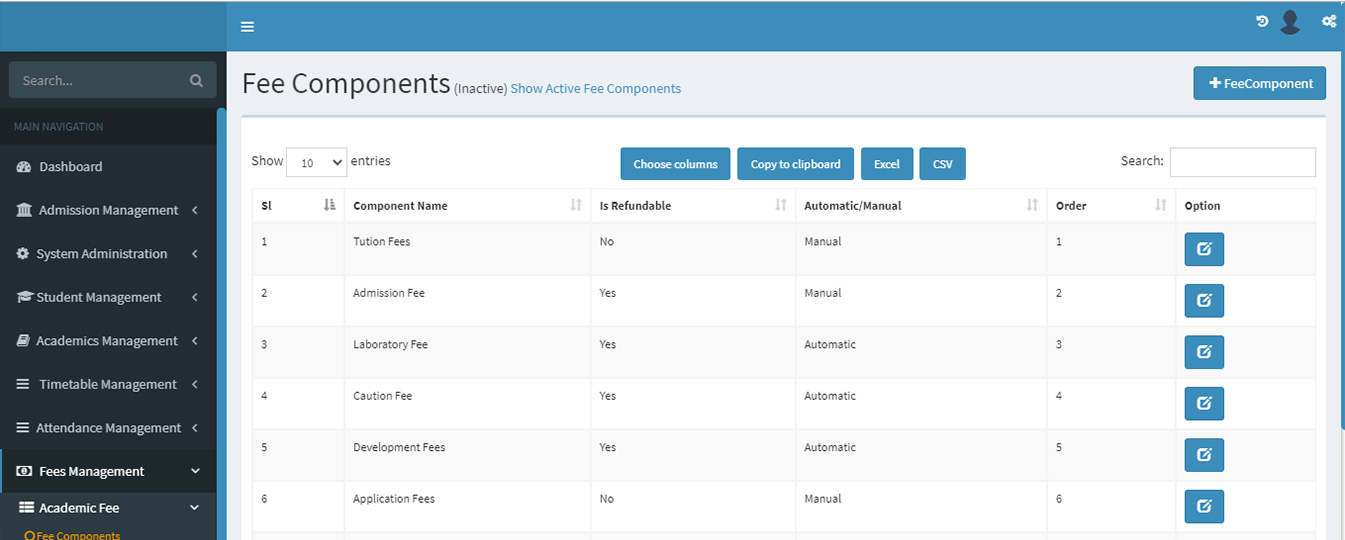Collapse the Fees Management menu
The width and height of the screenshot is (1345, 540).
tap(108, 471)
